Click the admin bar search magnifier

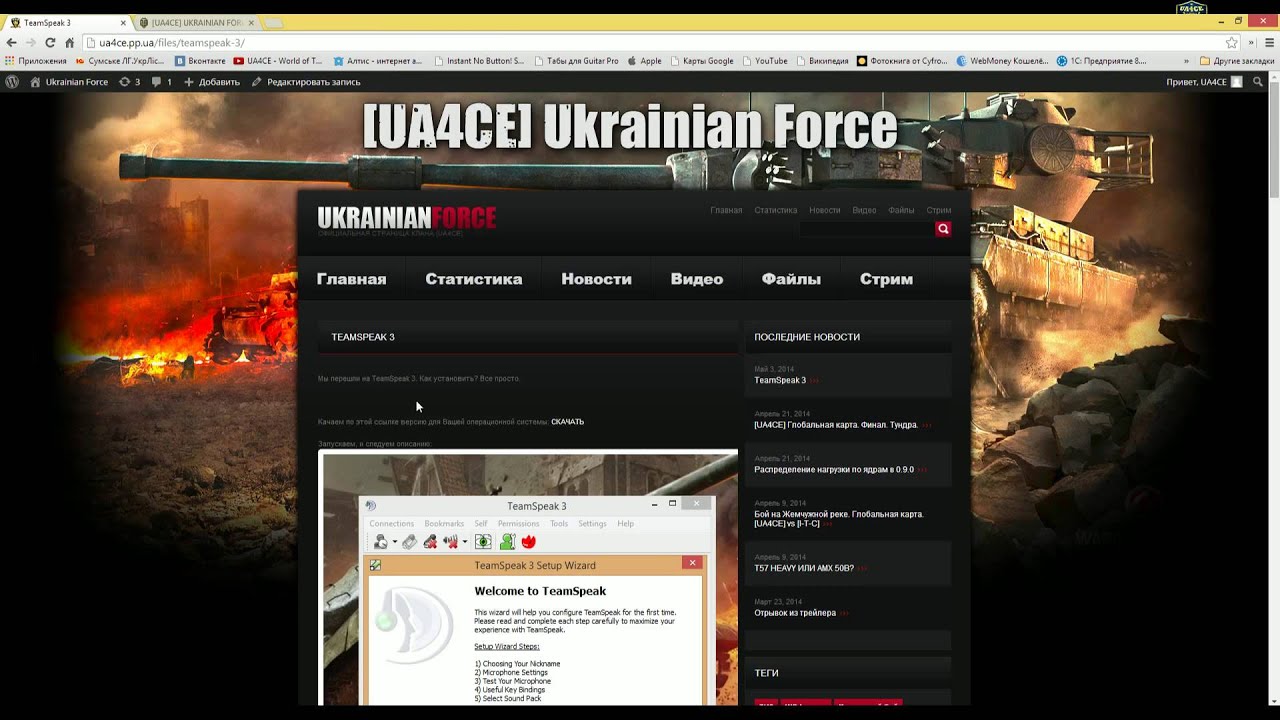coord(1259,82)
